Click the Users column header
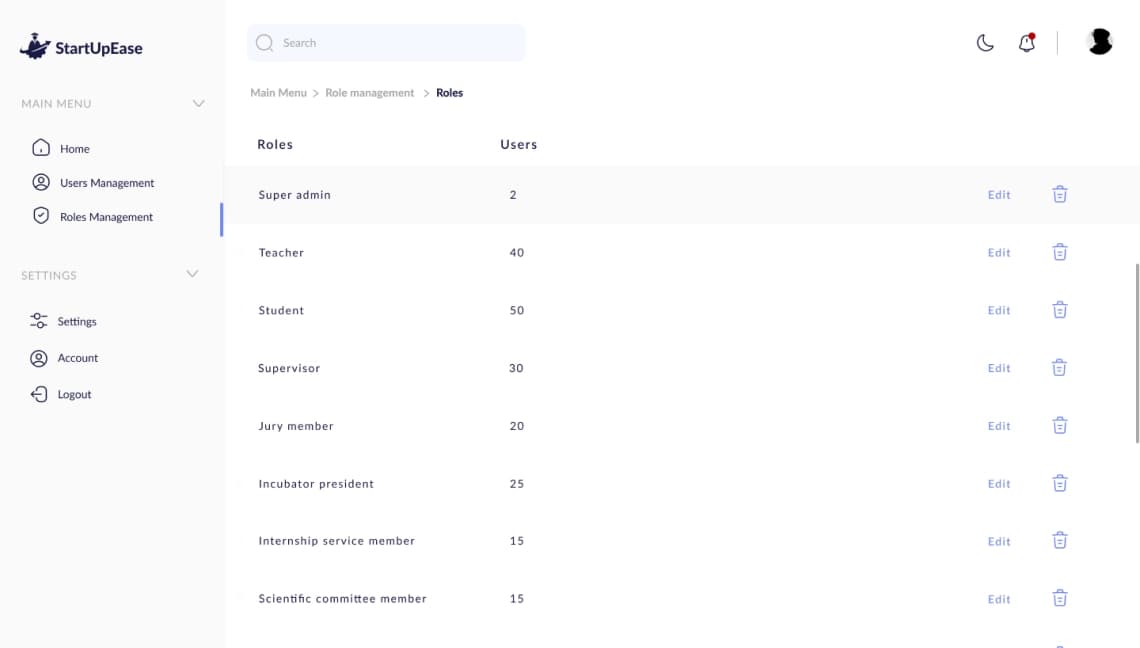1140x648 pixels. coord(518,144)
